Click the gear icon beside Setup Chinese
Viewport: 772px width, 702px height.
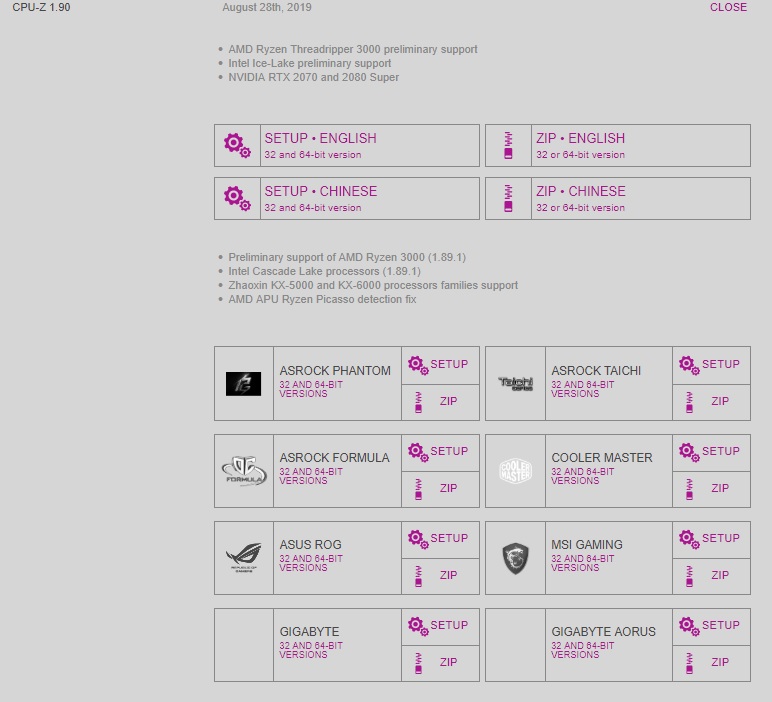[x=237, y=198]
